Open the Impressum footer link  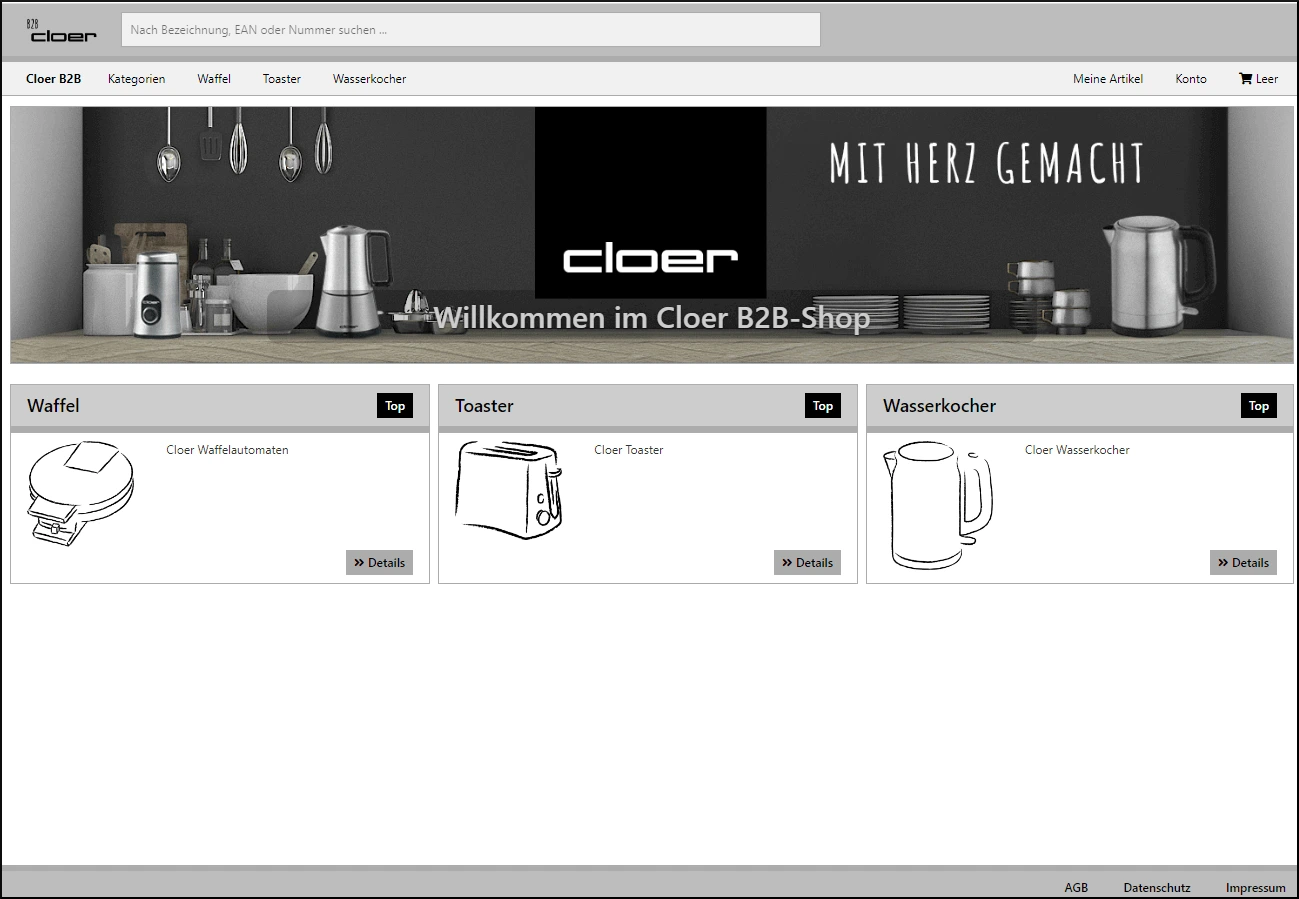[x=1255, y=887]
